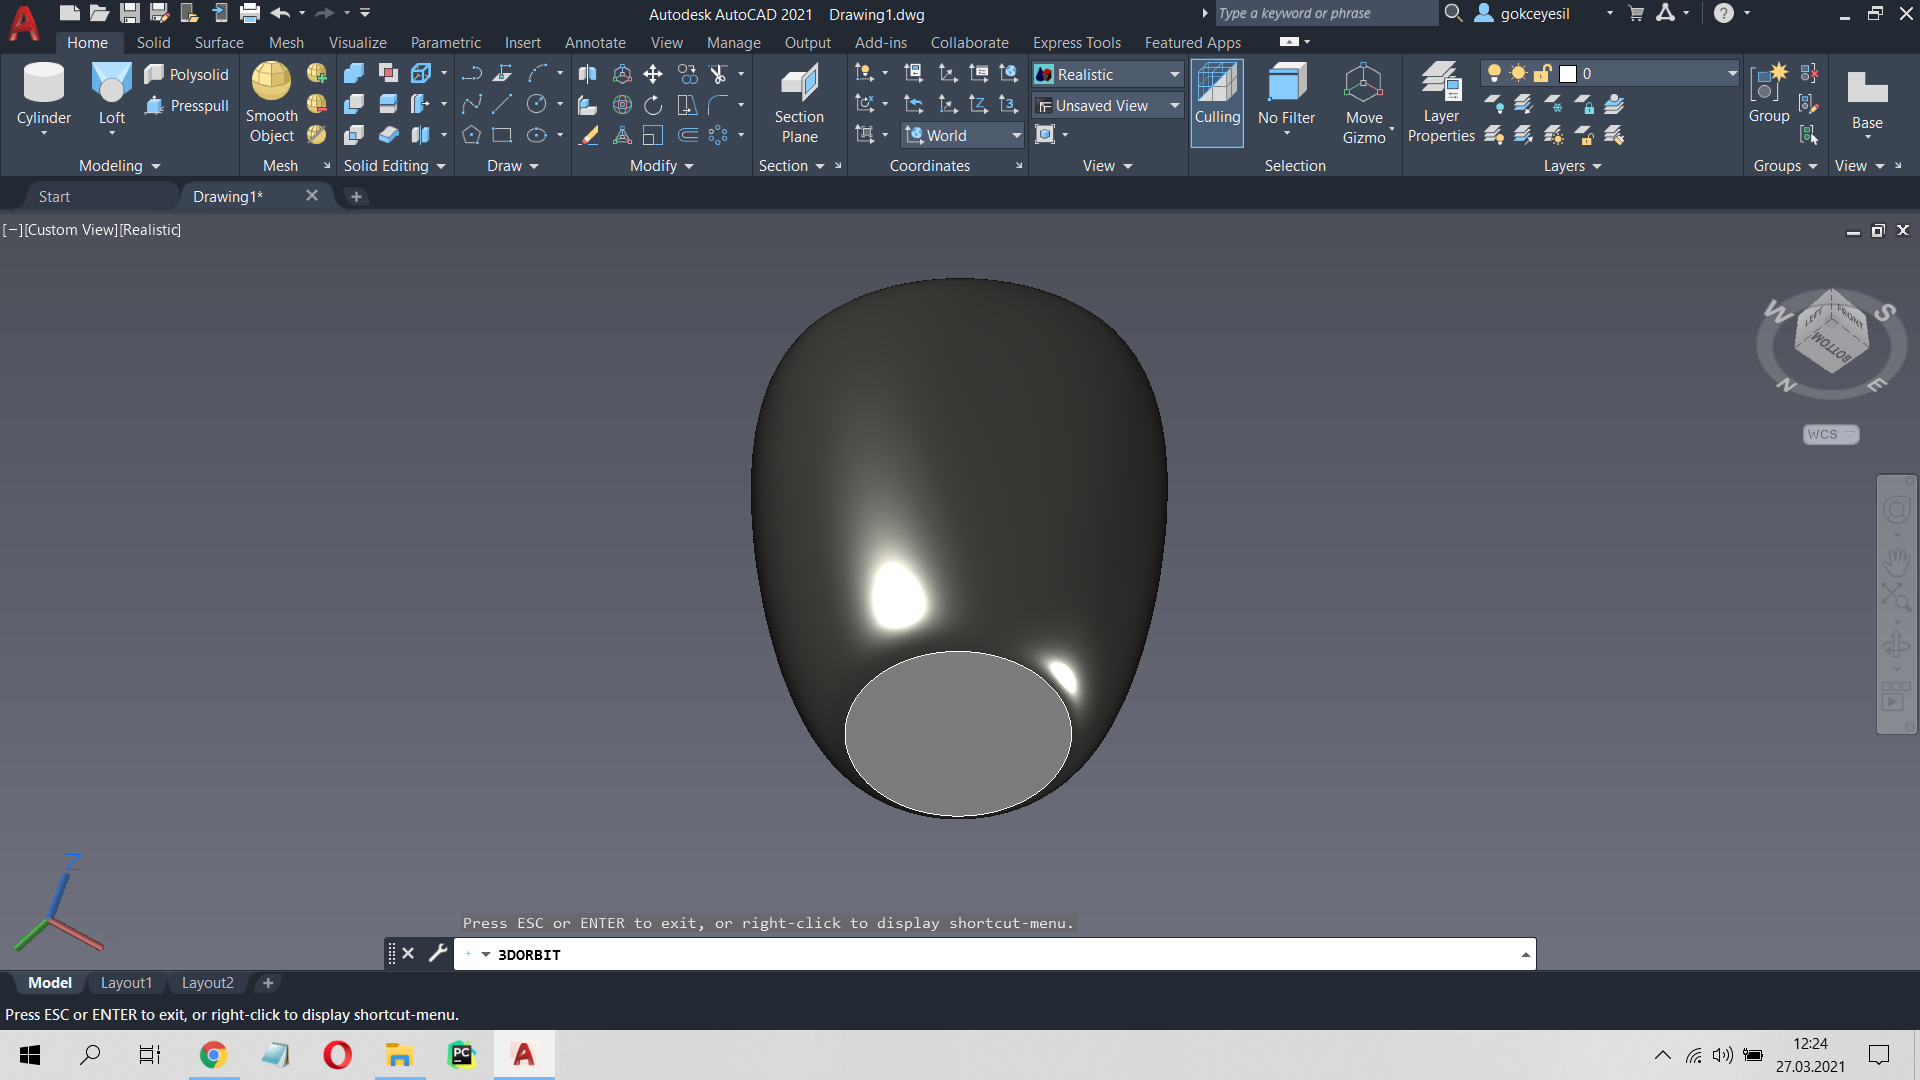Toggle the Culling selection option

click(x=1217, y=103)
